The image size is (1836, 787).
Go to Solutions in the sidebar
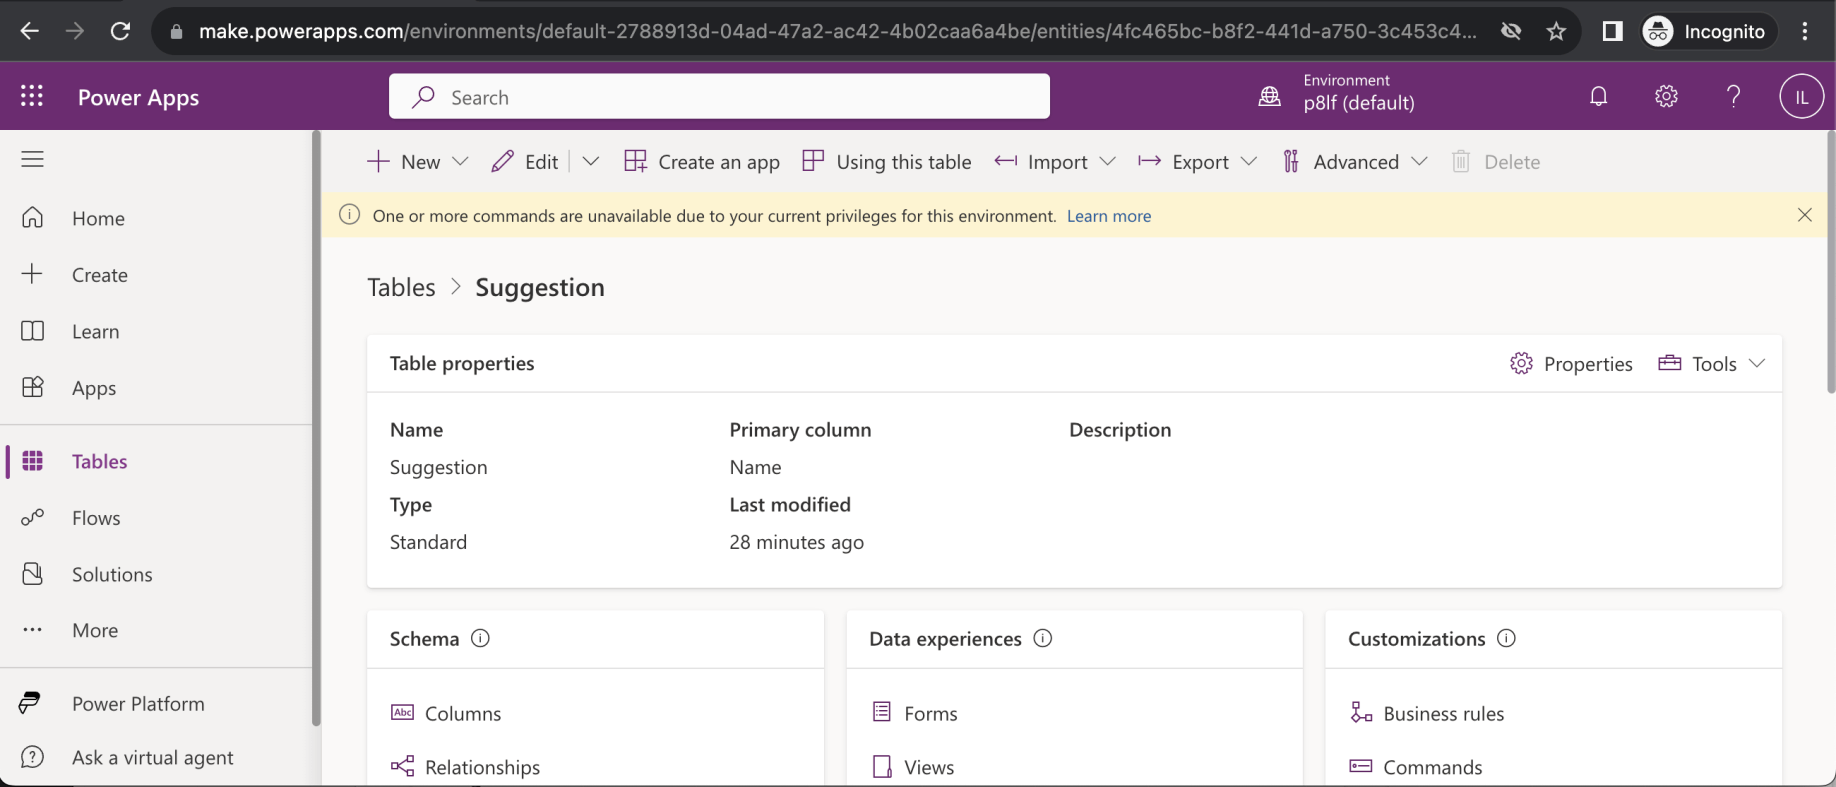[x=111, y=574]
